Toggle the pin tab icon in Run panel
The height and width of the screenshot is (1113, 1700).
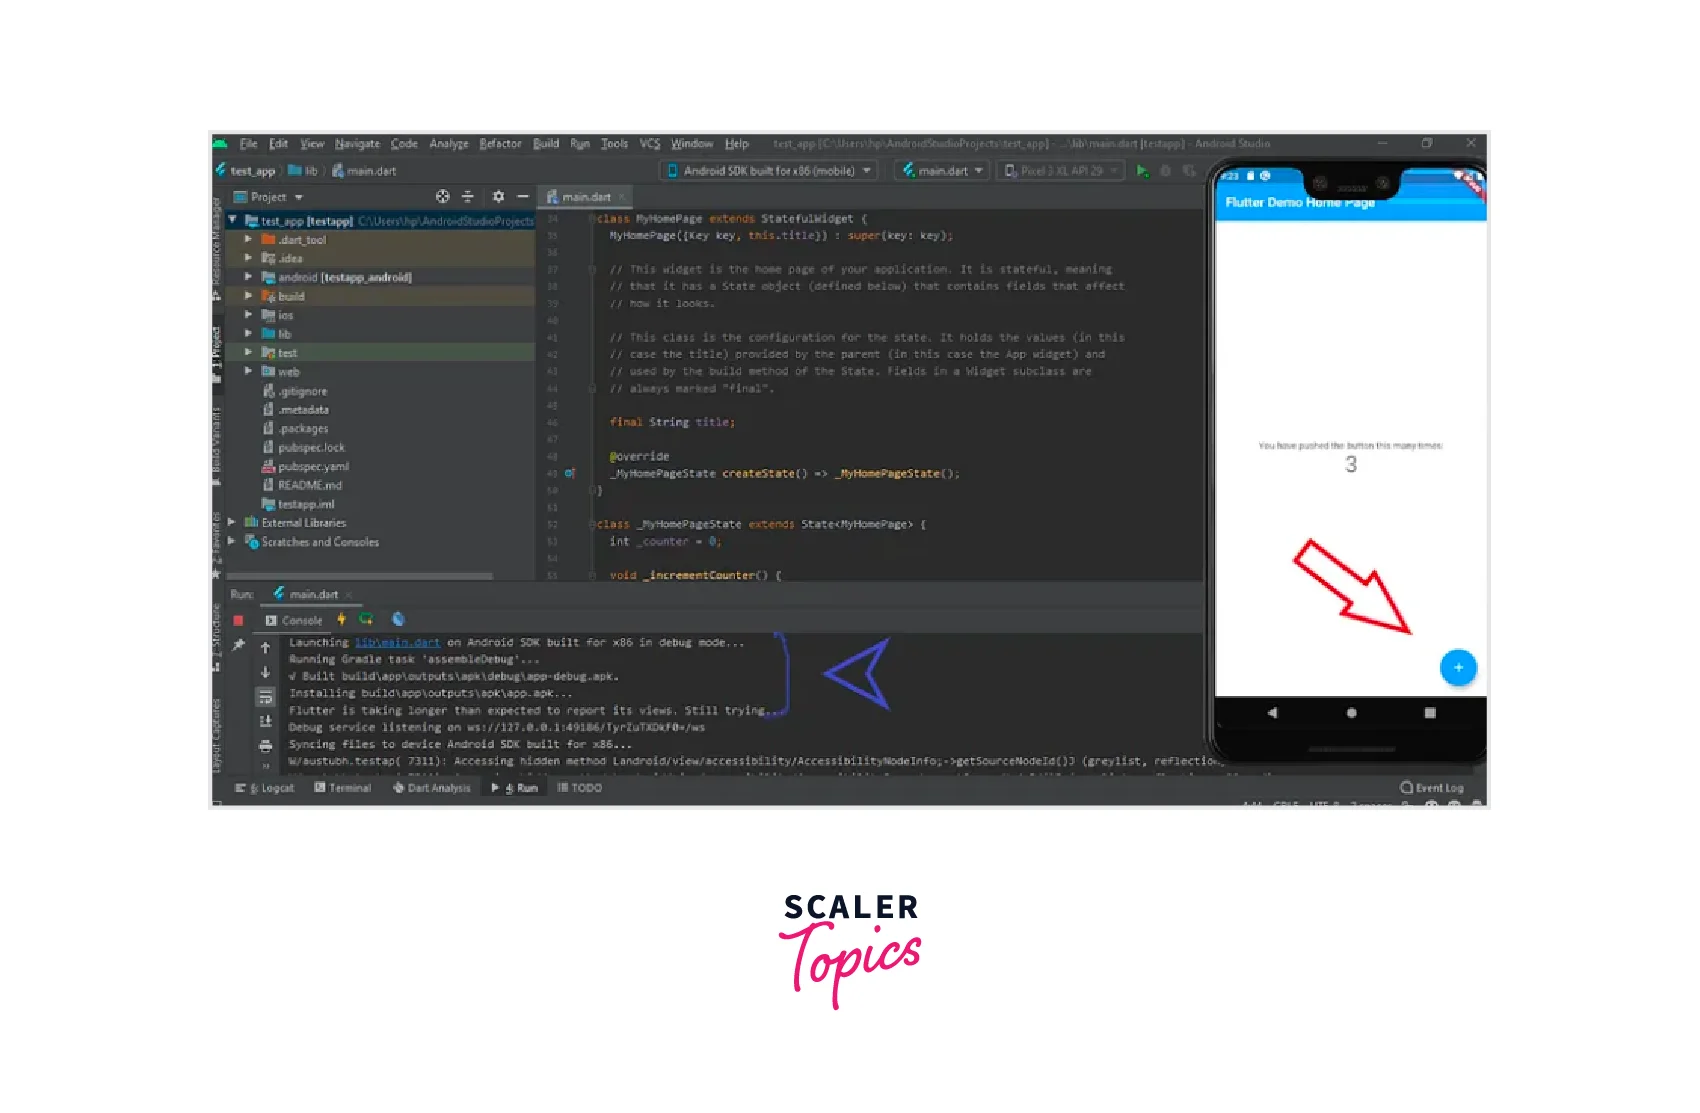[238, 646]
